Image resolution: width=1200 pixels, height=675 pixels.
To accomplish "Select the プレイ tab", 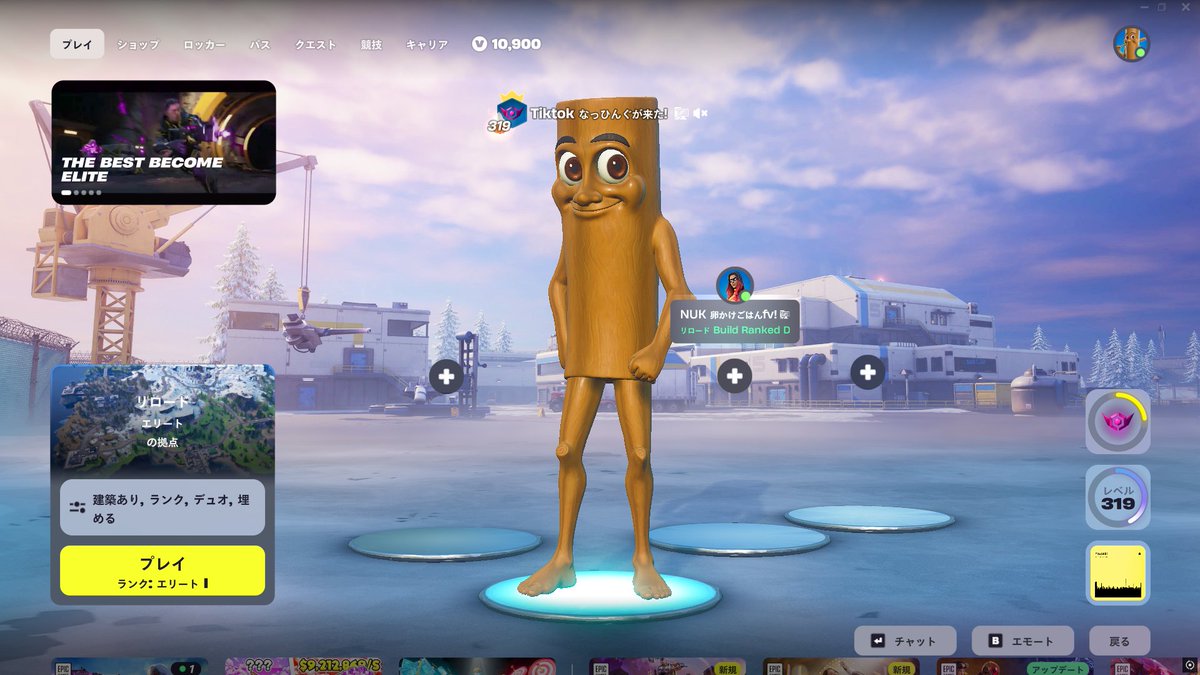I will tap(77, 45).
